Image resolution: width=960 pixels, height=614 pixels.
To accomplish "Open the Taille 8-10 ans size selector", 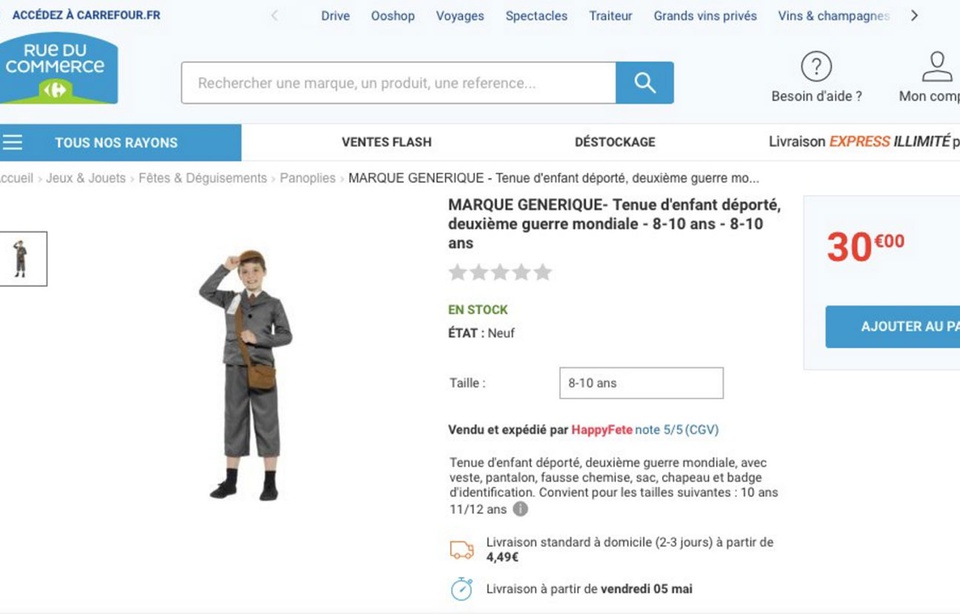I will [641, 383].
